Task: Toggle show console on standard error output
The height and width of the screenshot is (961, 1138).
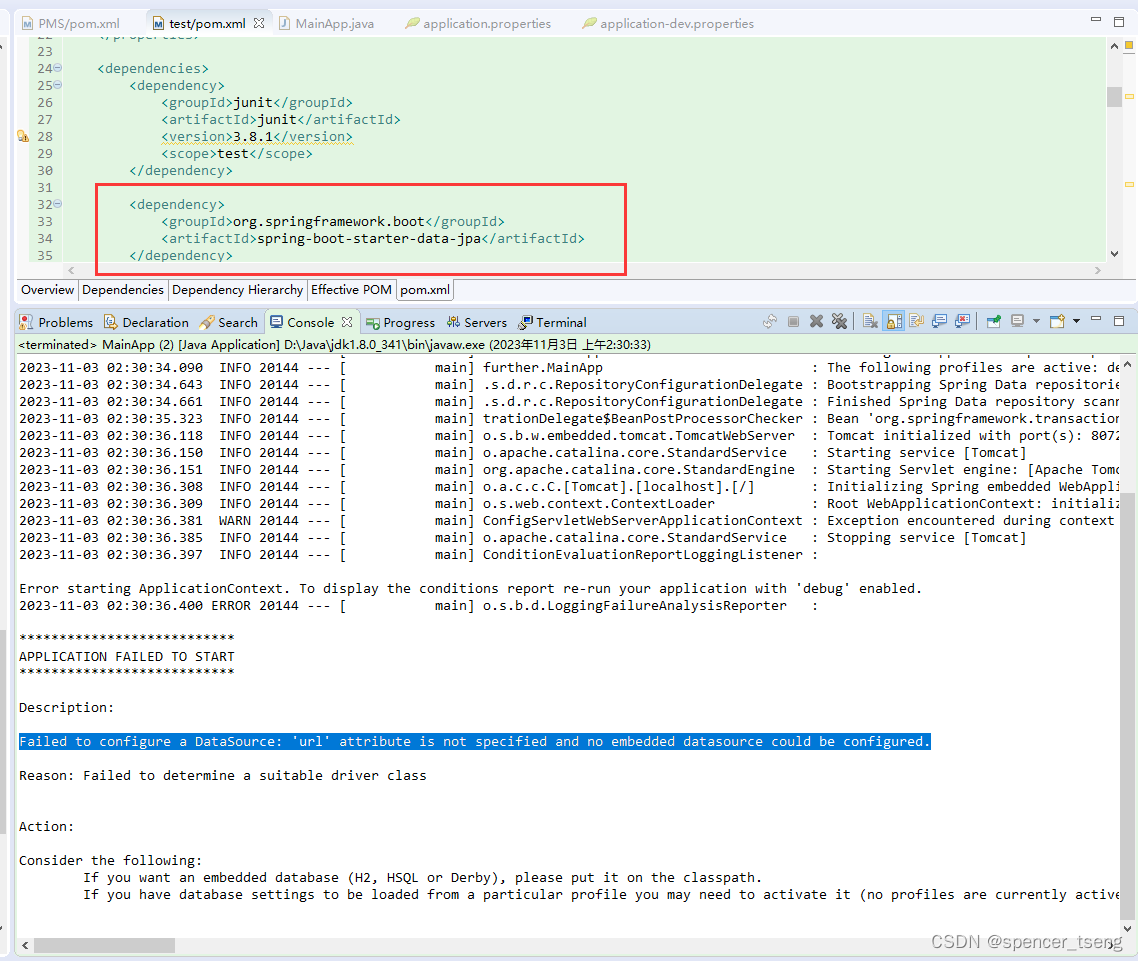Action: click(x=962, y=322)
